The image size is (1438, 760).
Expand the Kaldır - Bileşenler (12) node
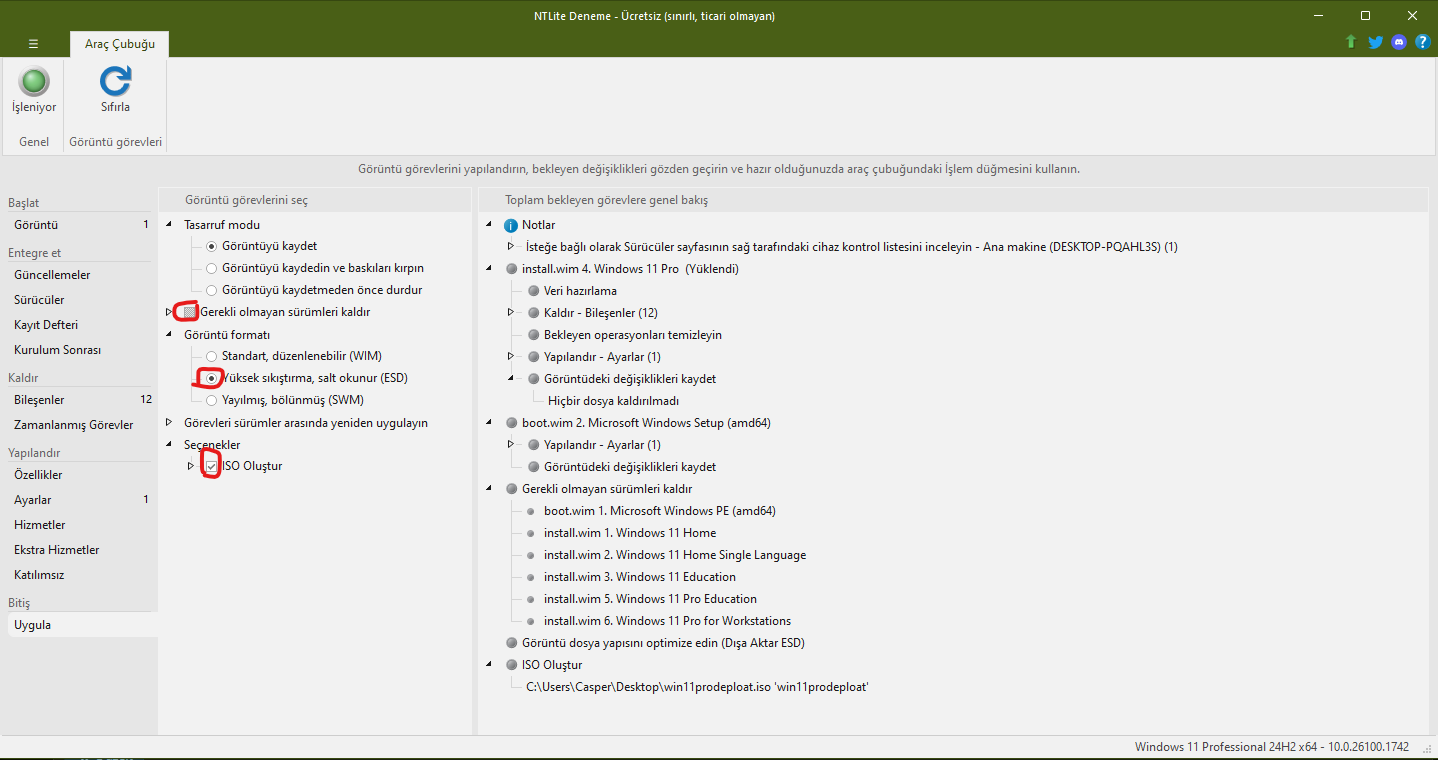point(511,313)
